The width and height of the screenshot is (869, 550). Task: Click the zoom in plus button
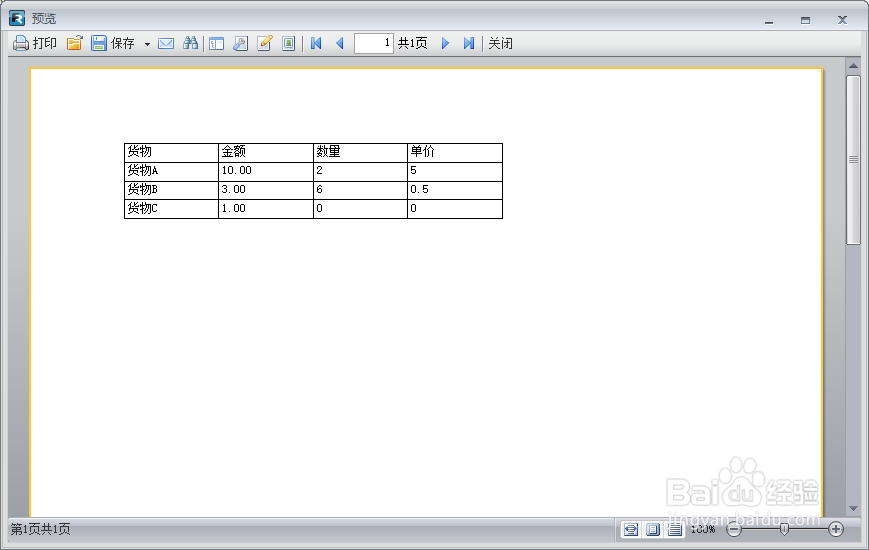pyautogui.click(x=836, y=529)
